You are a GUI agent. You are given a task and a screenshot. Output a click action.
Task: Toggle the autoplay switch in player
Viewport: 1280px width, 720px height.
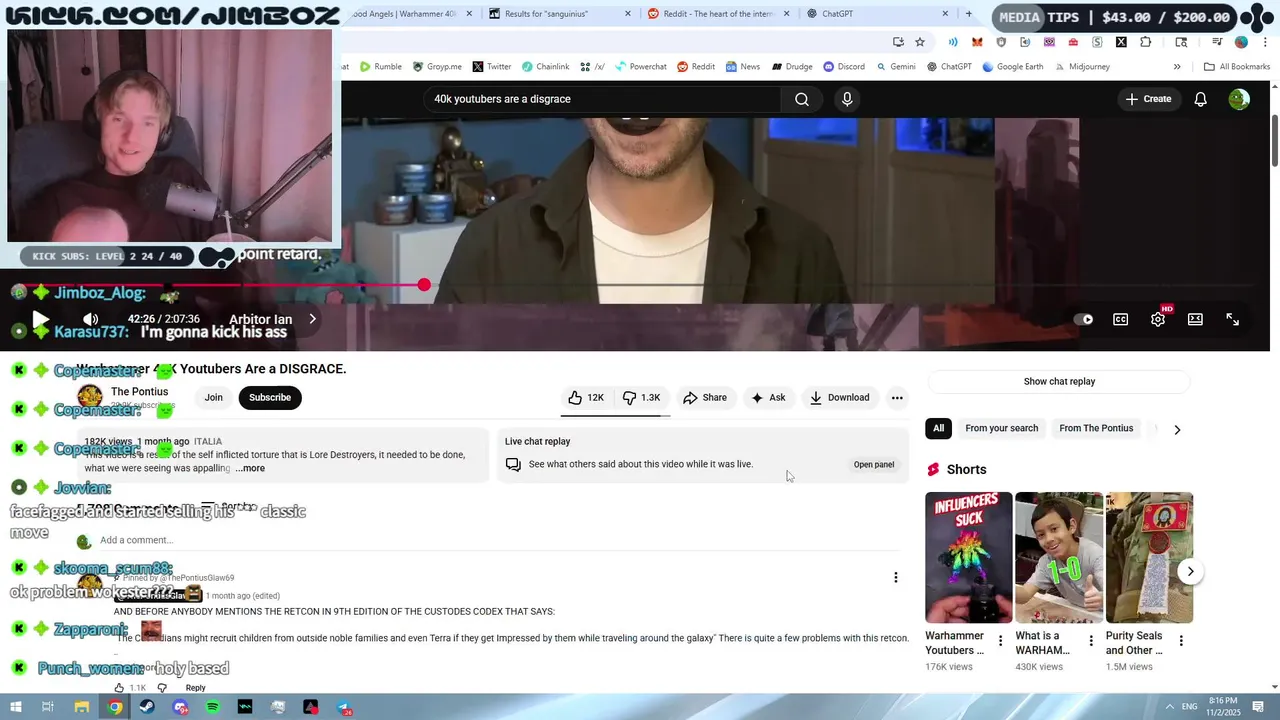click(1083, 319)
